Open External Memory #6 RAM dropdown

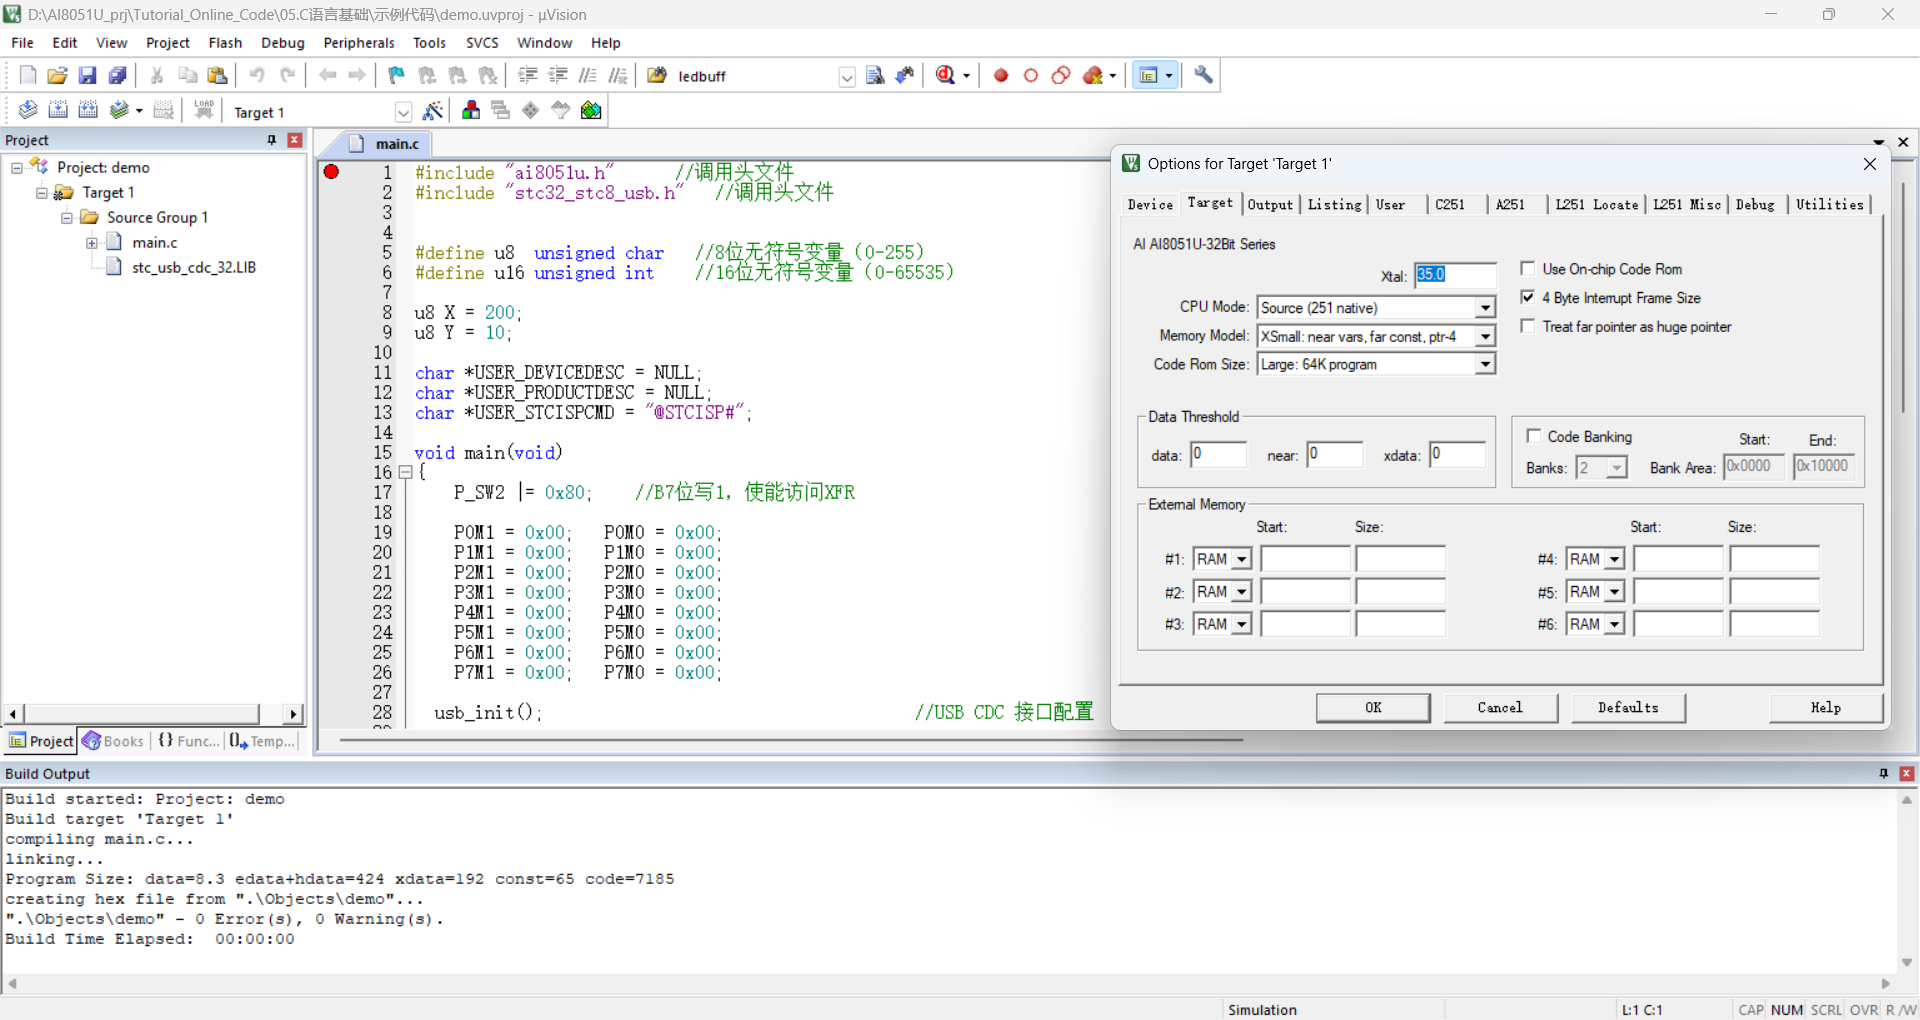click(1614, 625)
